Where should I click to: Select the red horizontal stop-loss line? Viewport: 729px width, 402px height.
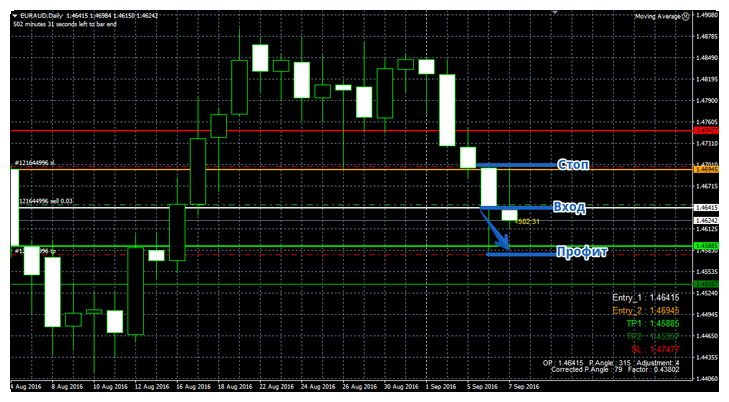(300, 130)
